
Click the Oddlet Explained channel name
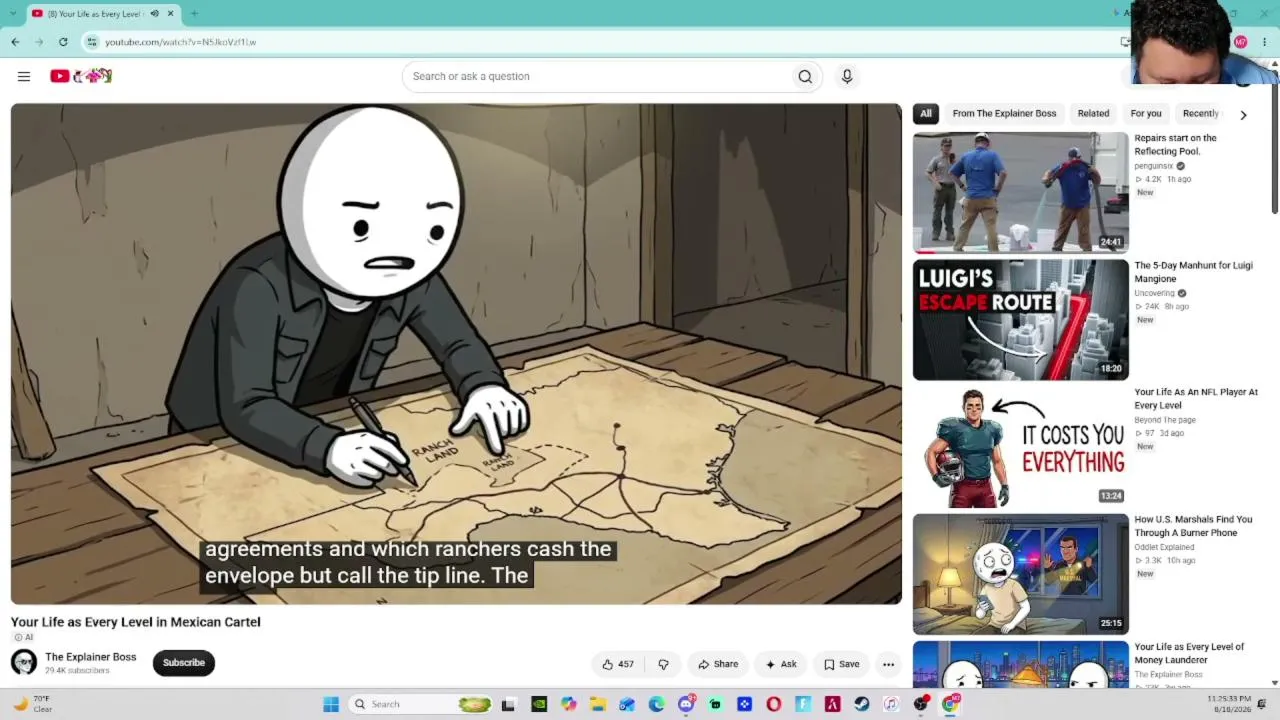1164,547
